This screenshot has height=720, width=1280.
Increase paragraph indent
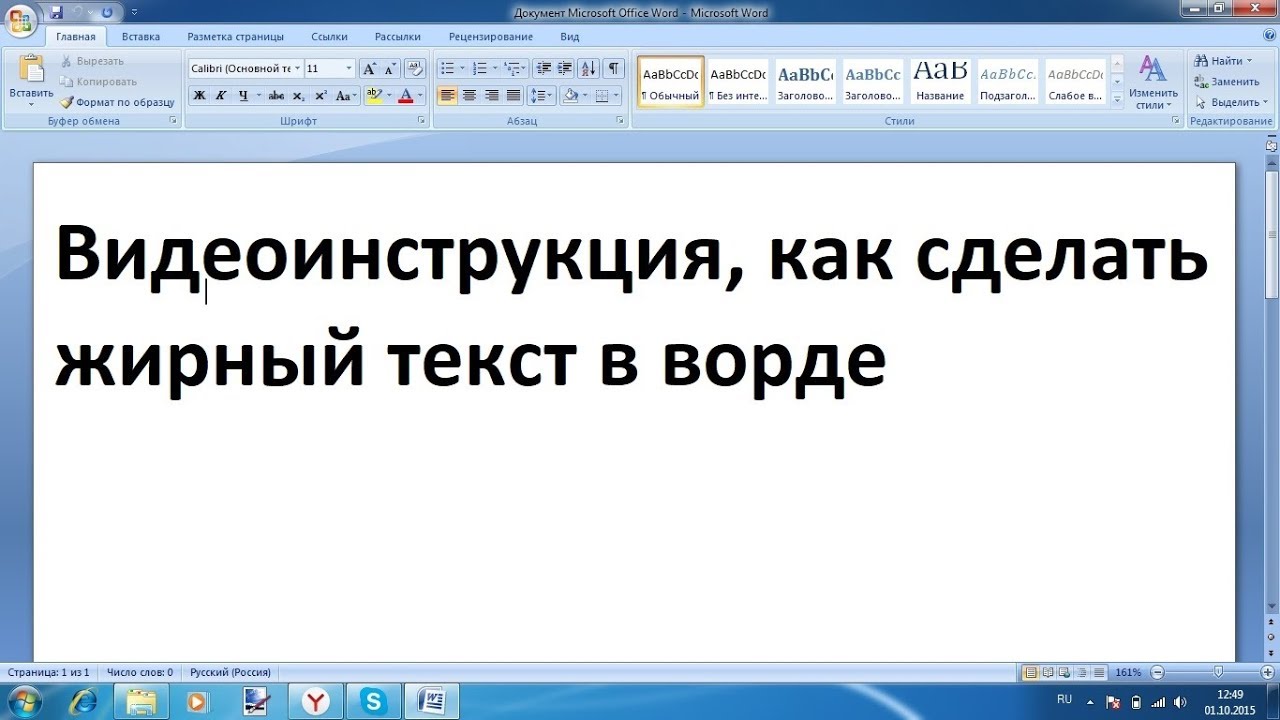[x=565, y=69]
